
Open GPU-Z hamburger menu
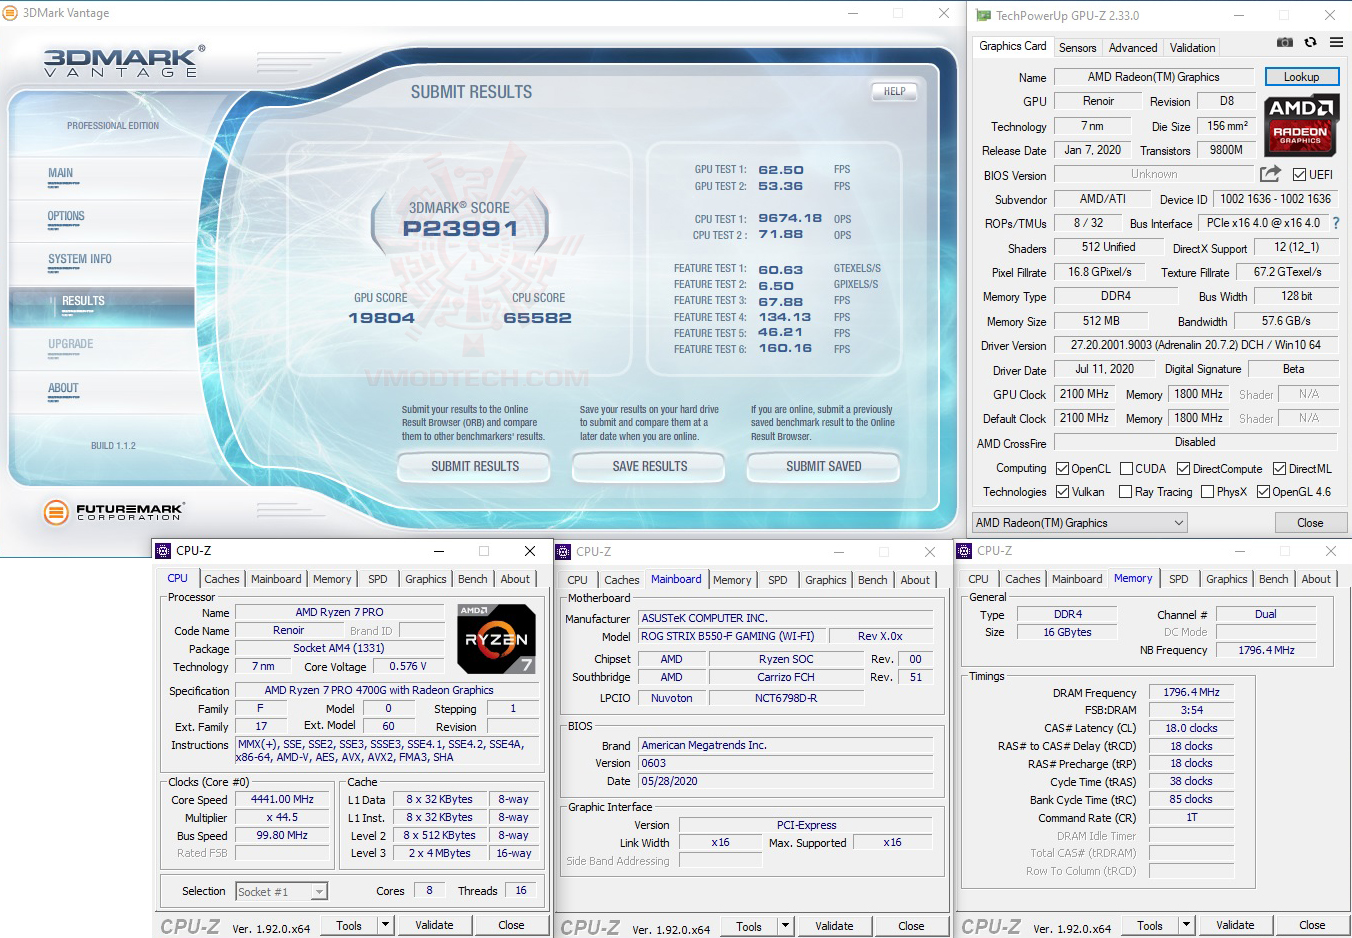tap(1336, 42)
